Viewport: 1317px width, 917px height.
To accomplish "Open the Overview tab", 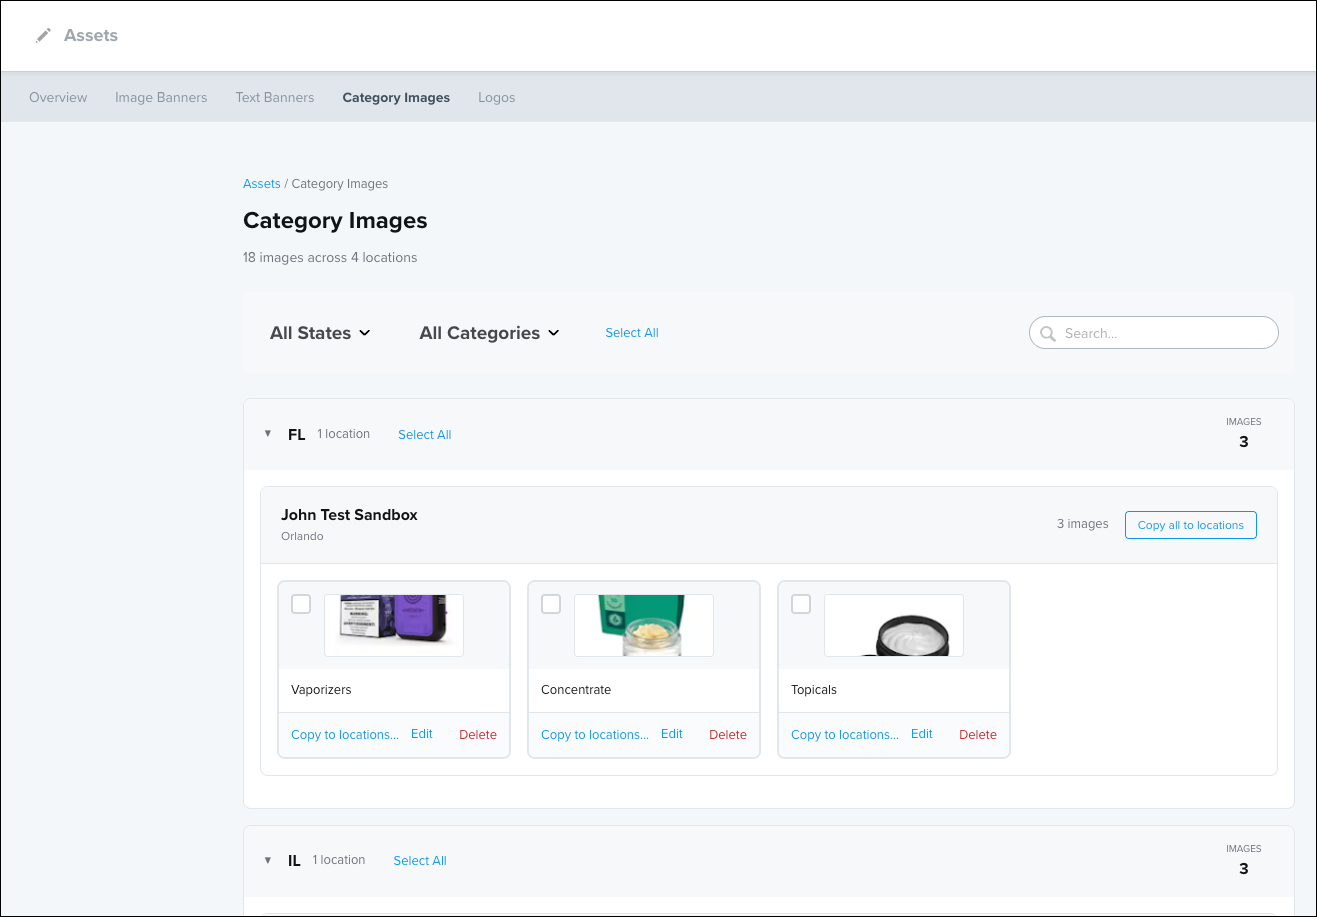I will click(58, 98).
